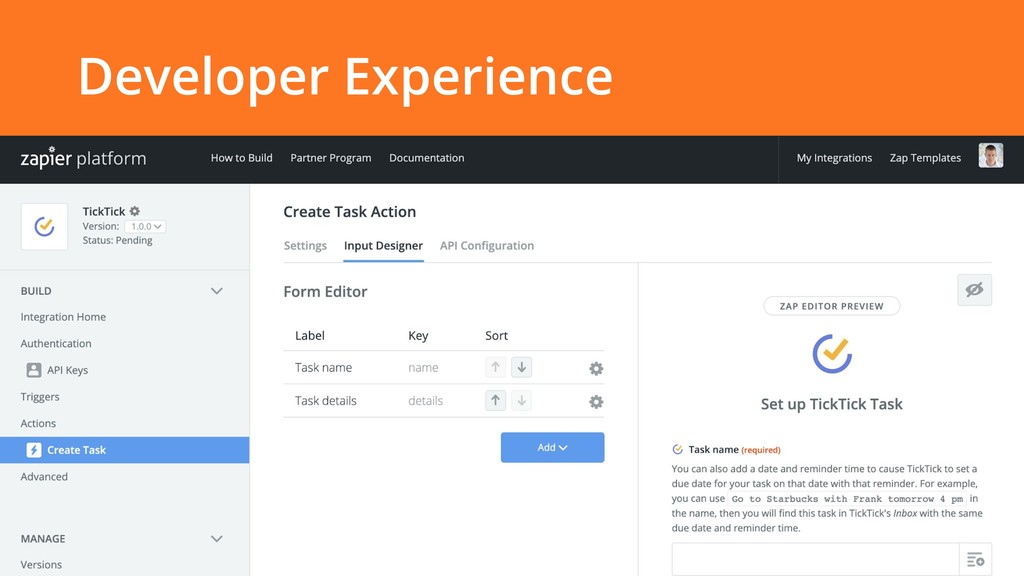Open Documentation in top nav

point(426,158)
